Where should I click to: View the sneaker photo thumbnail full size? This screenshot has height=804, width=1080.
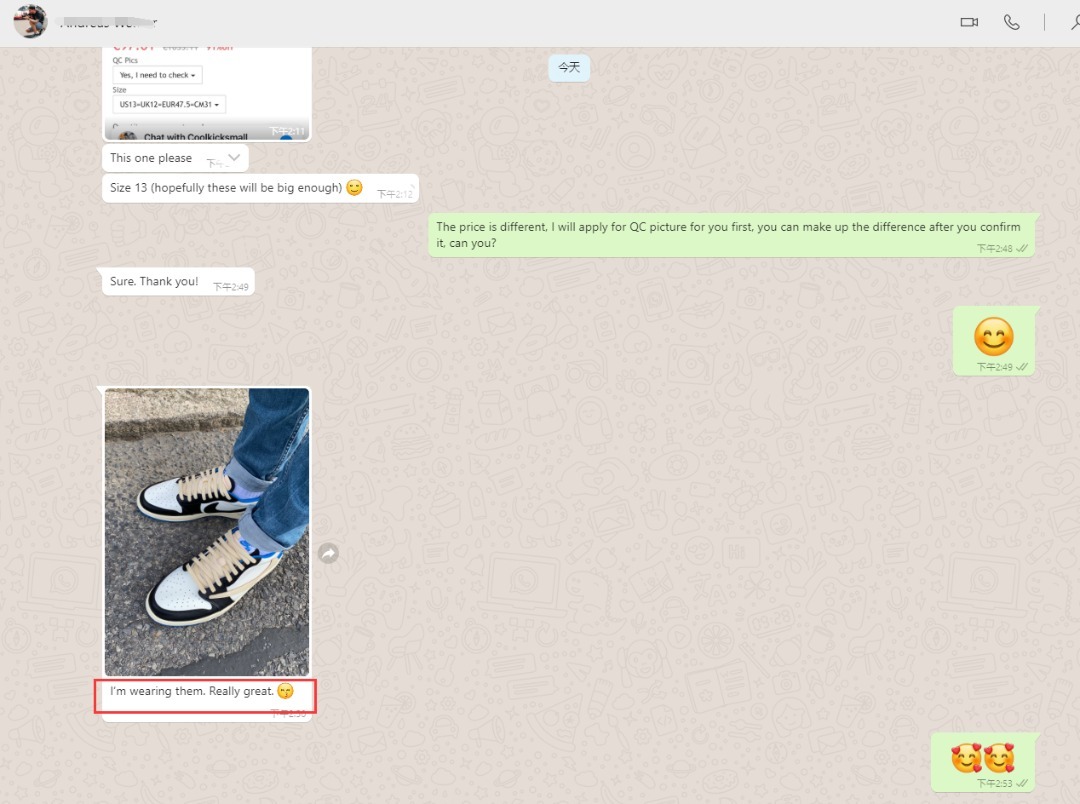(x=205, y=530)
